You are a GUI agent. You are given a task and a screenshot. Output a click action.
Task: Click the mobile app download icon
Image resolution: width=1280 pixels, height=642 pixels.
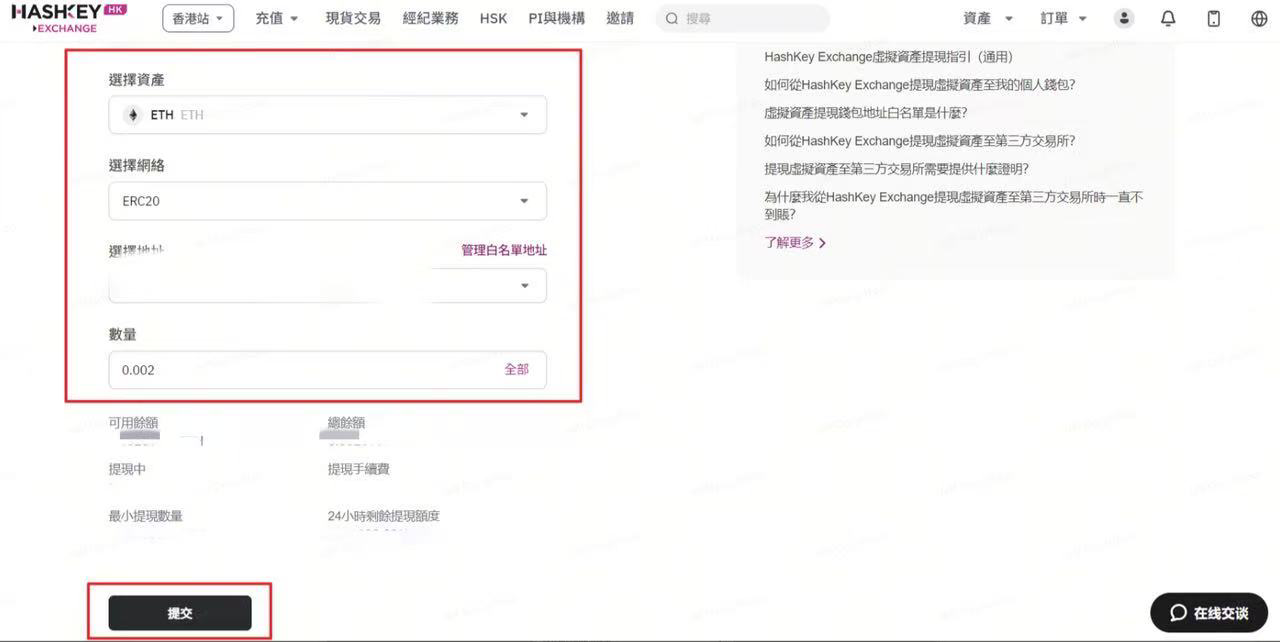(1214, 18)
